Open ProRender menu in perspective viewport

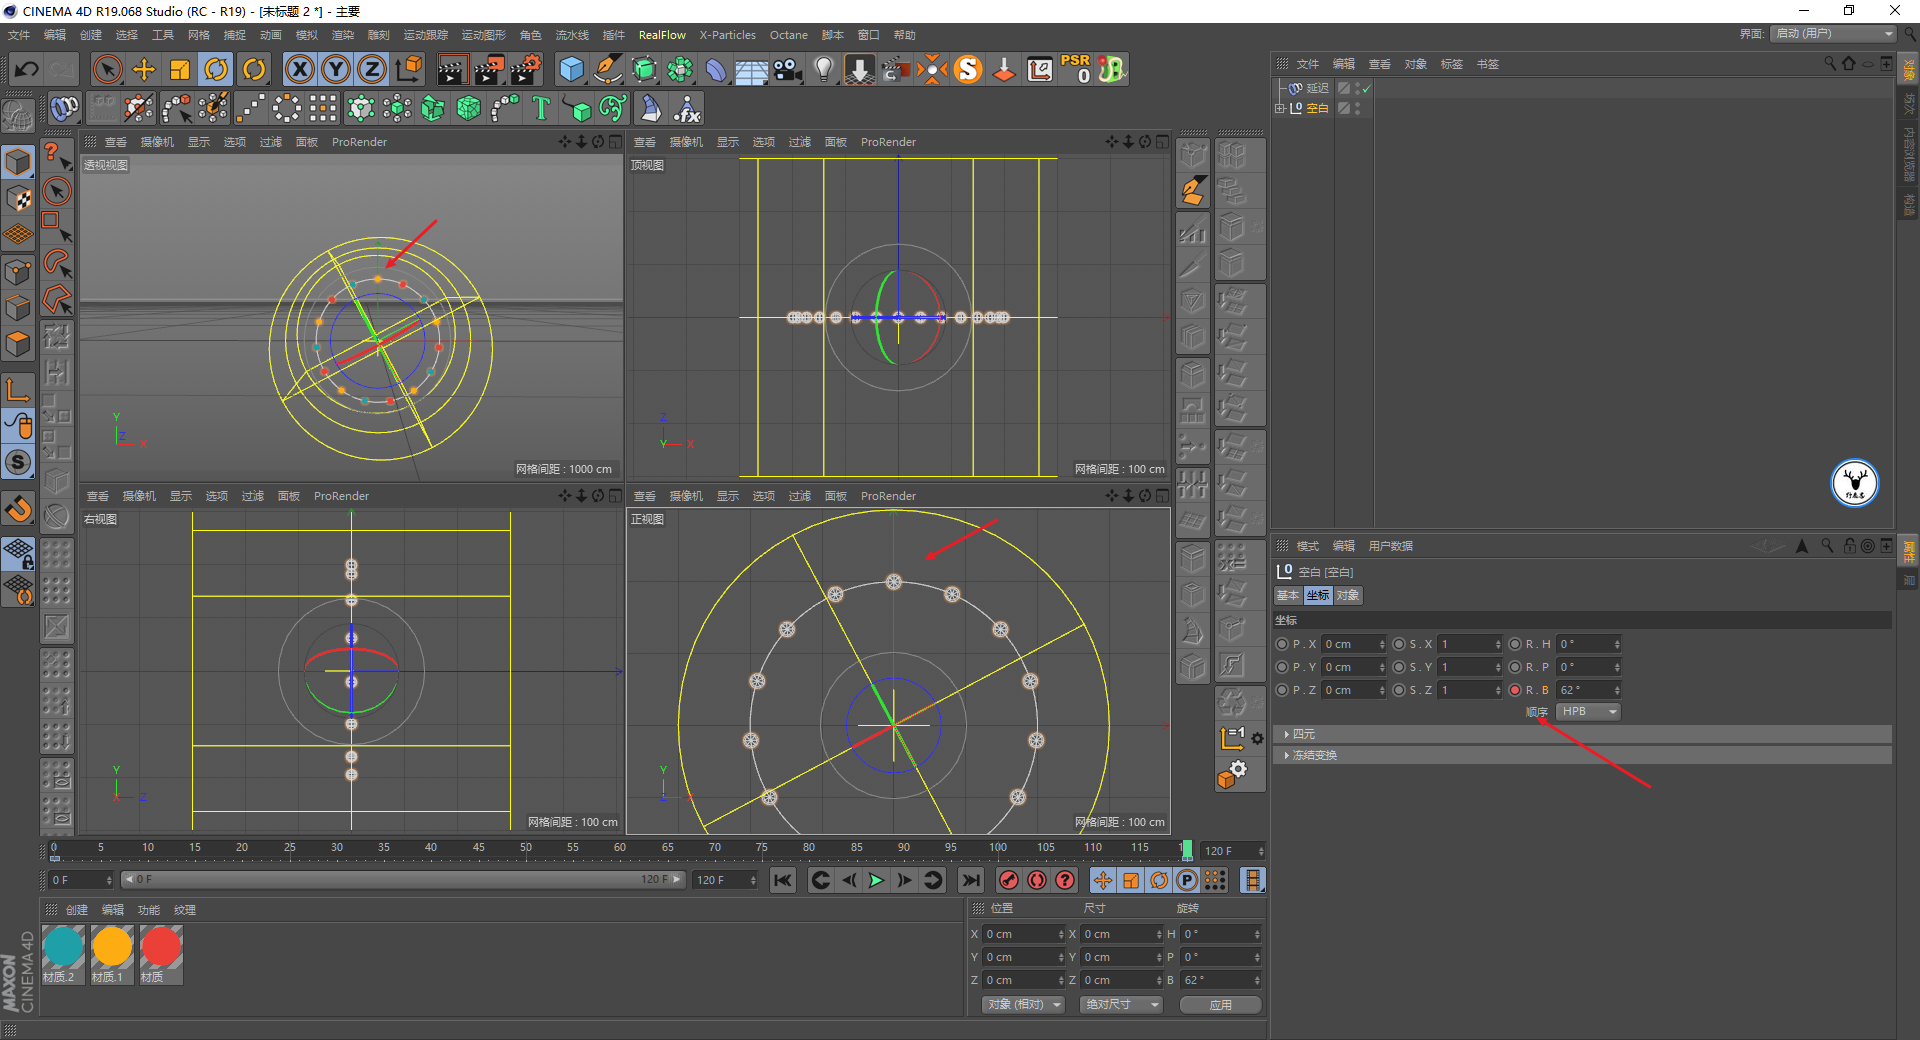click(x=359, y=142)
